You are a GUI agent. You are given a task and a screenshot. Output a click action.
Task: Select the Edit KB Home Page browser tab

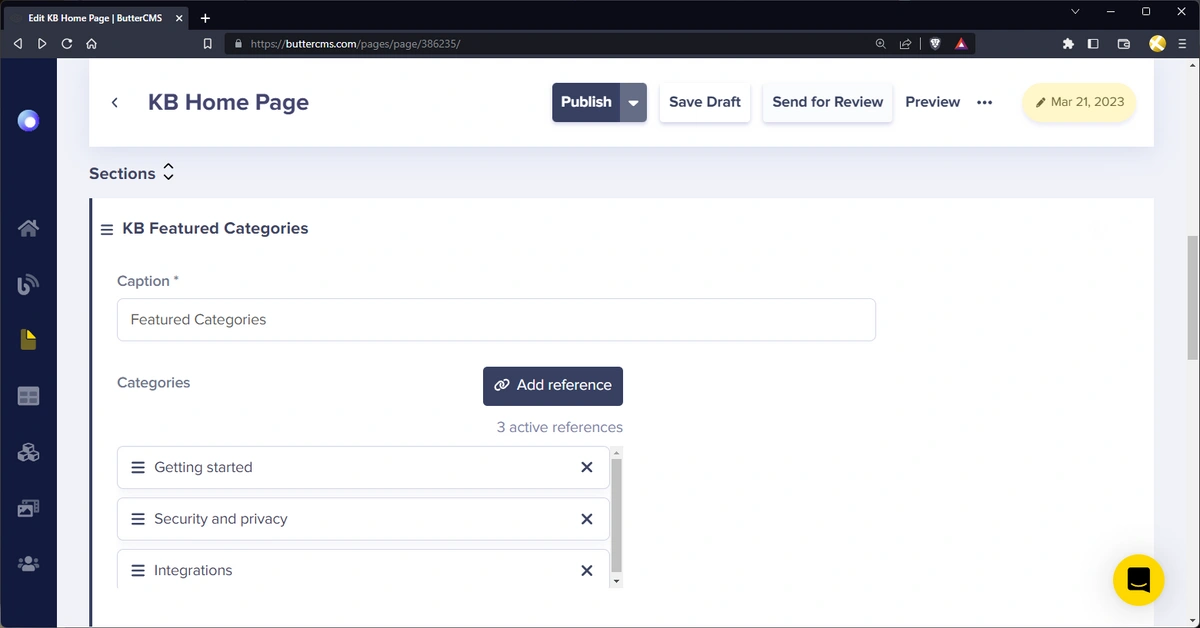(x=96, y=18)
